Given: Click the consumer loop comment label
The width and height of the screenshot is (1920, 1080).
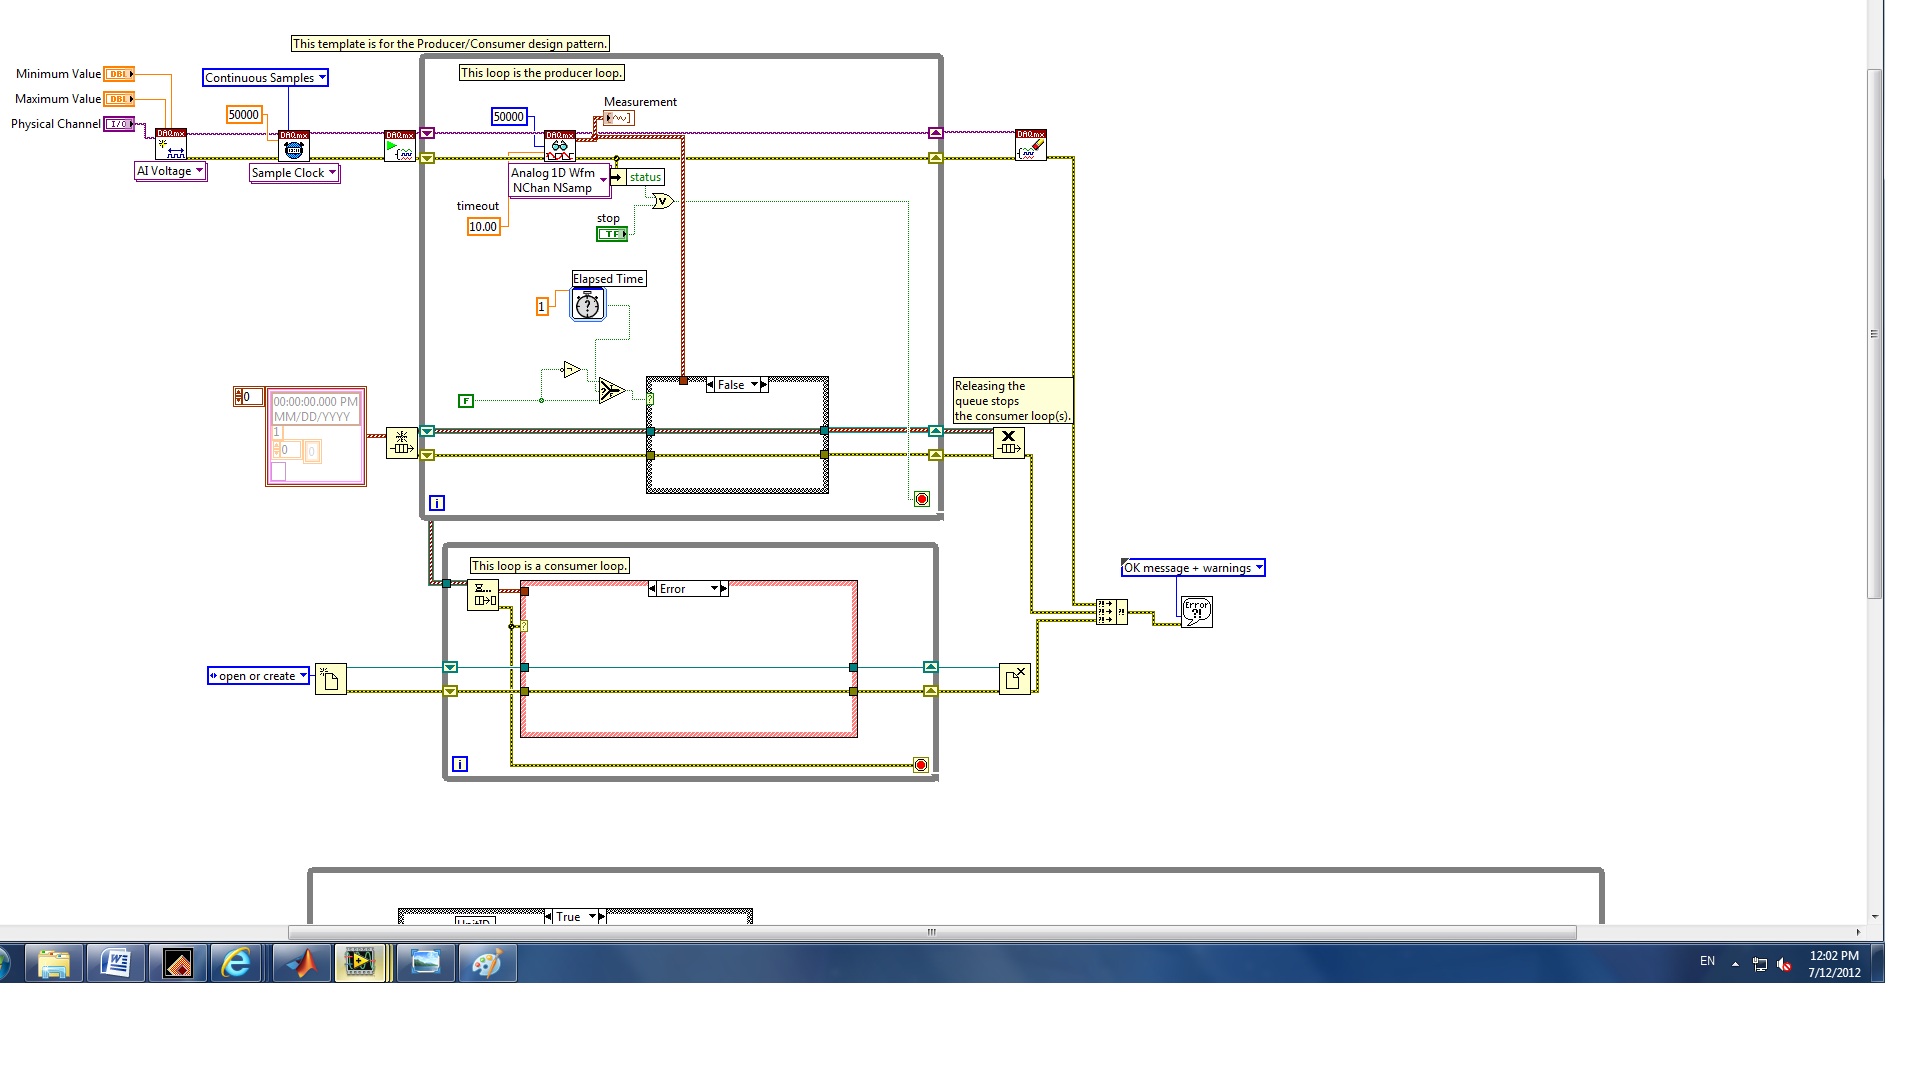Looking at the screenshot, I should click(549, 566).
